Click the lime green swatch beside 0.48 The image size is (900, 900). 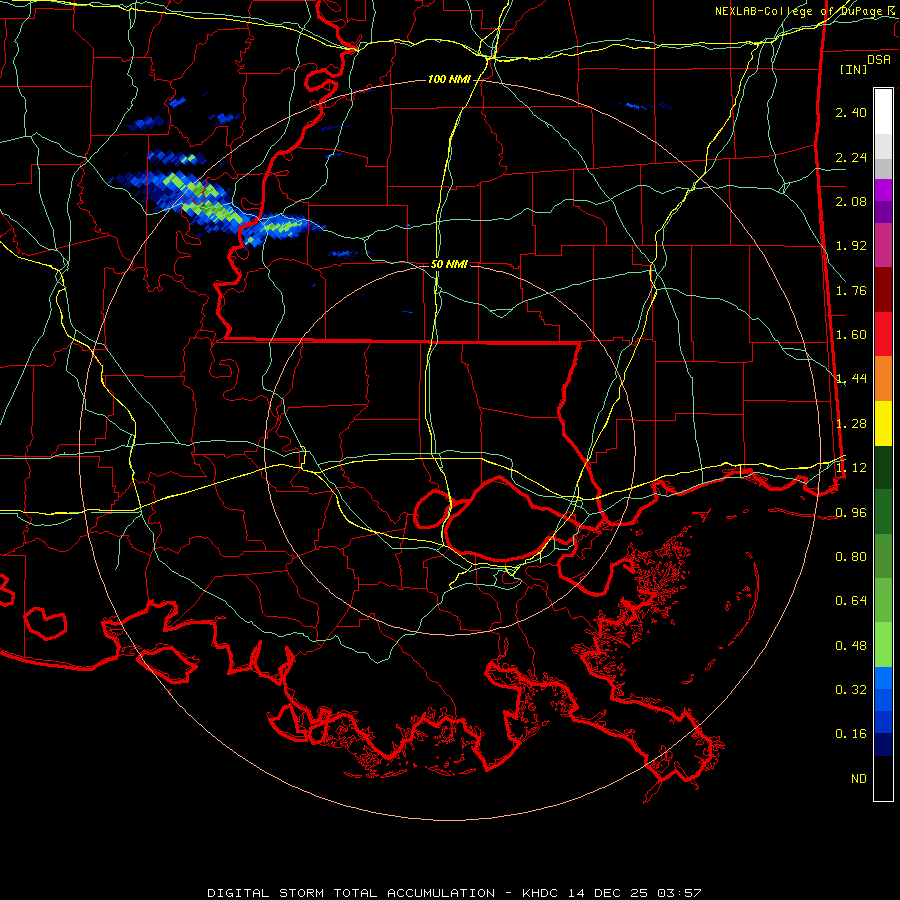pos(883,645)
